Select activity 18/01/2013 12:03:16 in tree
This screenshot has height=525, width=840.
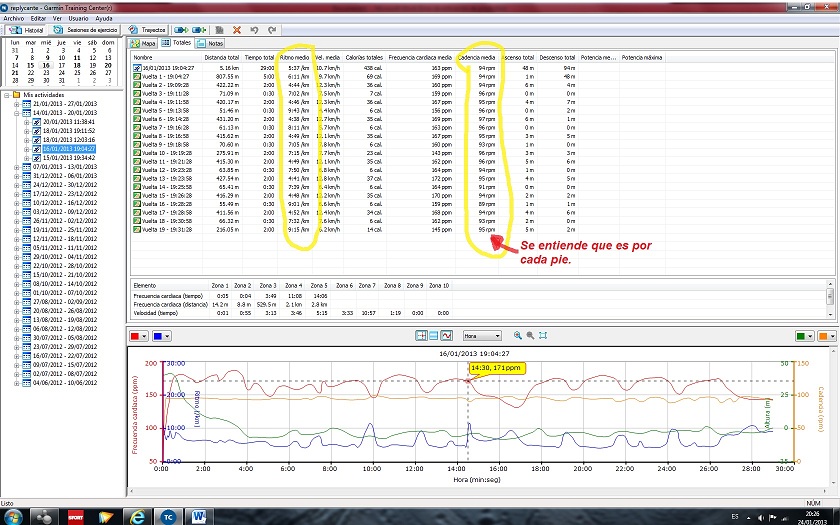click(x=69, y=140)
